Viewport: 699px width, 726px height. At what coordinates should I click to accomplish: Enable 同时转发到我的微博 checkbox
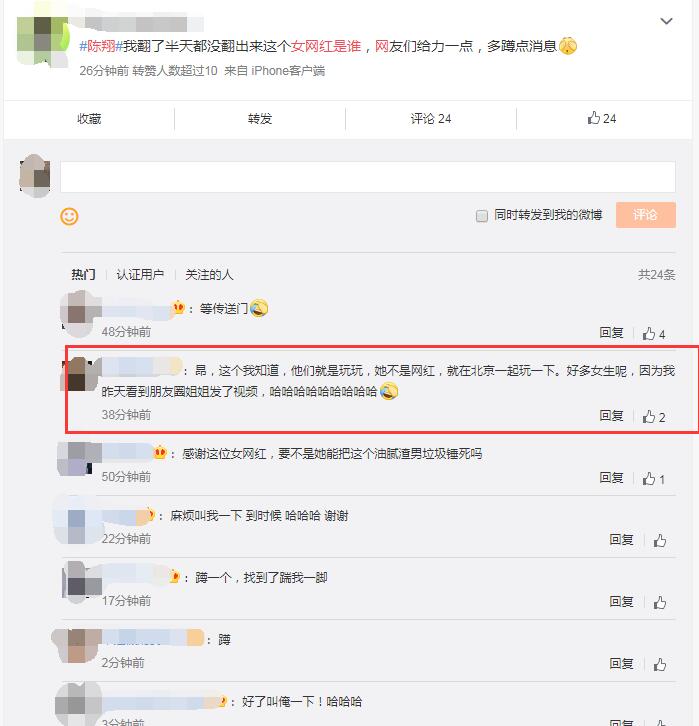481,216
